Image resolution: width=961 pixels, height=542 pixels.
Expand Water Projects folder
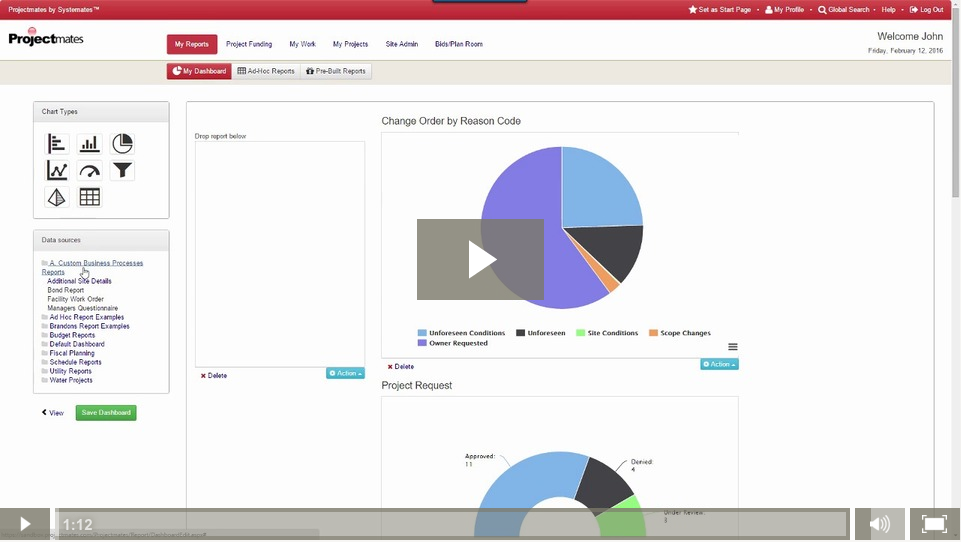[70, 380]
